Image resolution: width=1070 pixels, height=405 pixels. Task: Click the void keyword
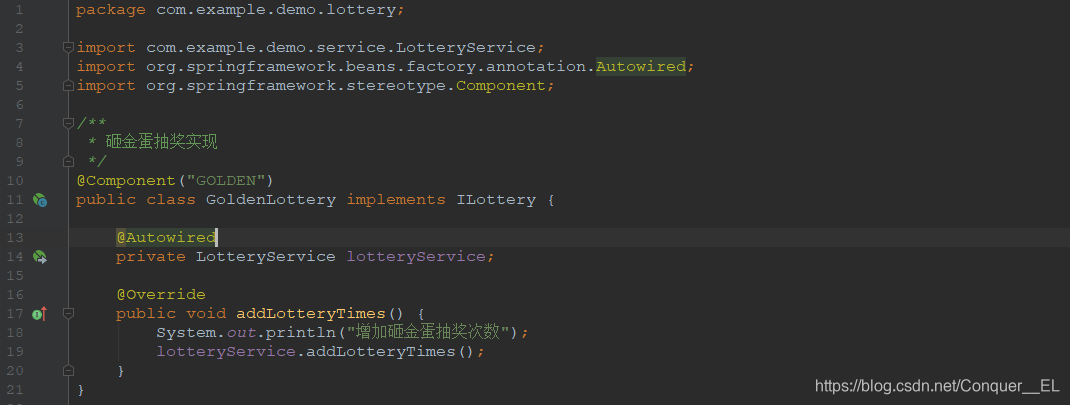206,314
